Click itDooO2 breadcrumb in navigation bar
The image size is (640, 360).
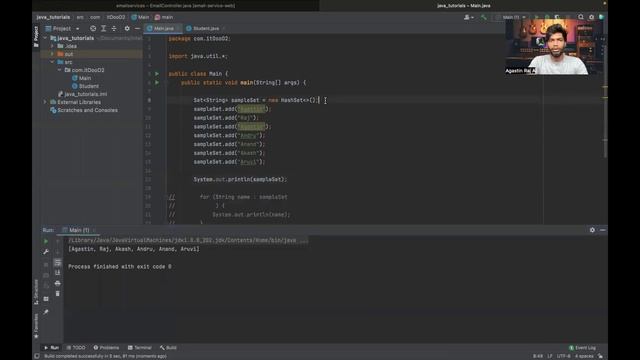tap(116, 17)
